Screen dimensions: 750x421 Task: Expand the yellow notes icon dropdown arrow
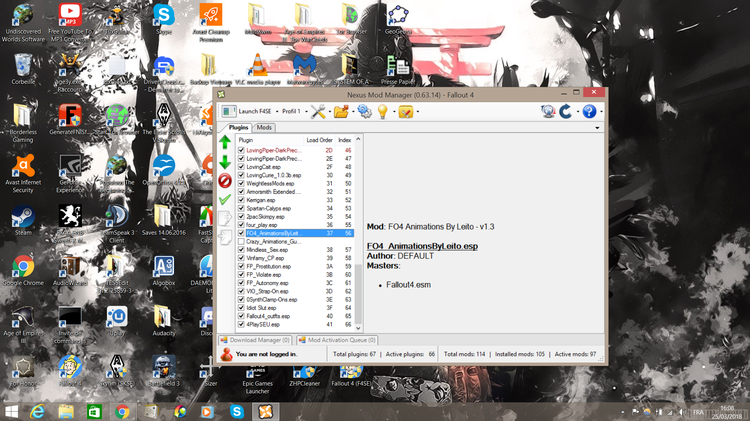pos(418,112)
